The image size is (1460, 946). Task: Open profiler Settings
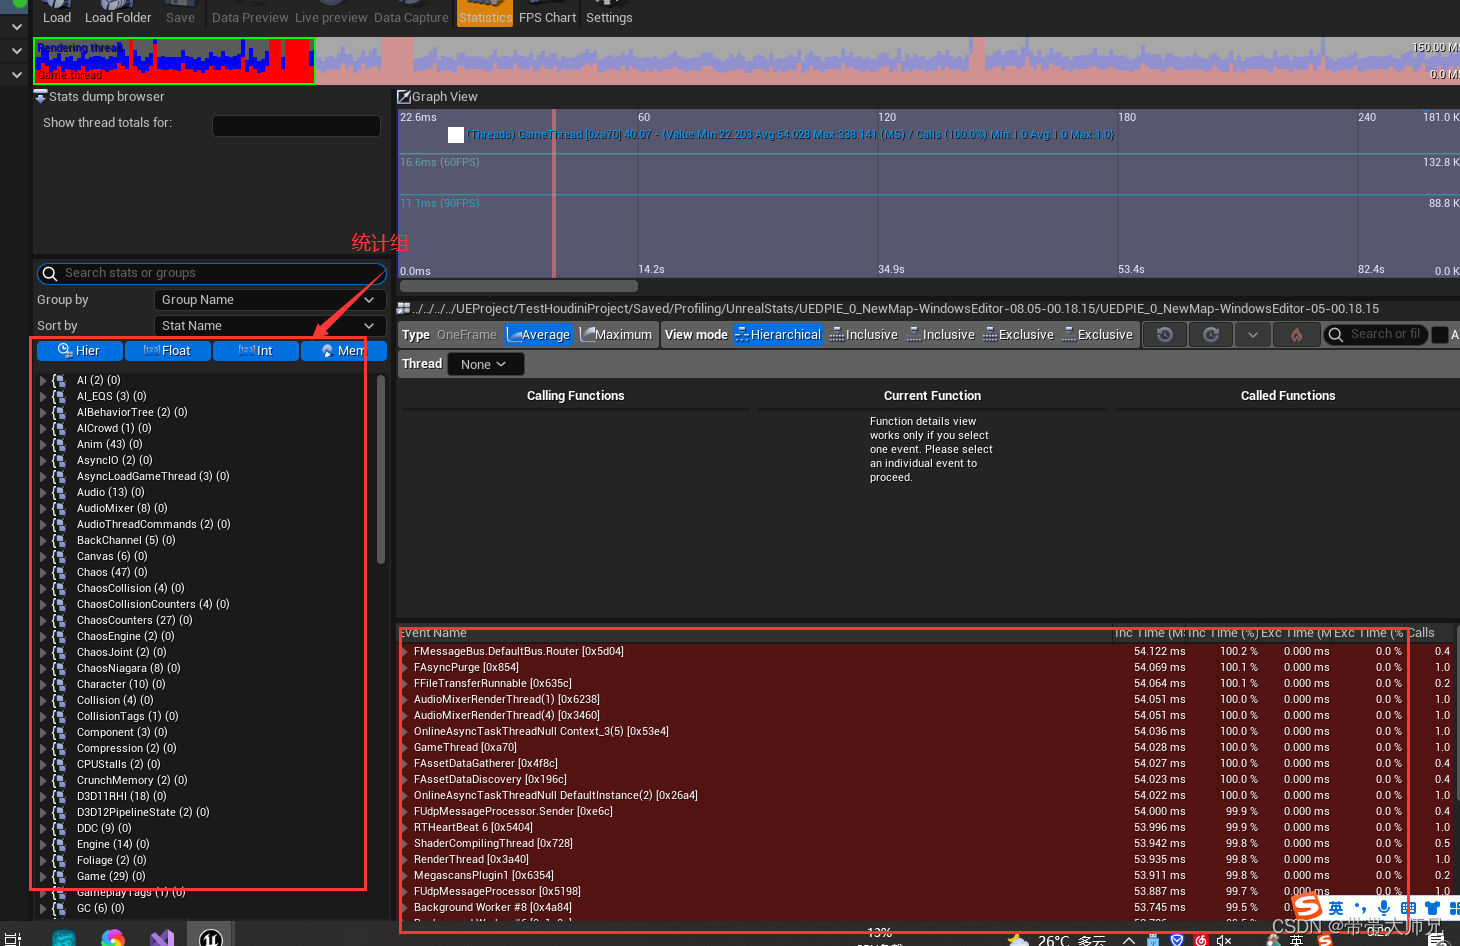click(x=609, y=13)
